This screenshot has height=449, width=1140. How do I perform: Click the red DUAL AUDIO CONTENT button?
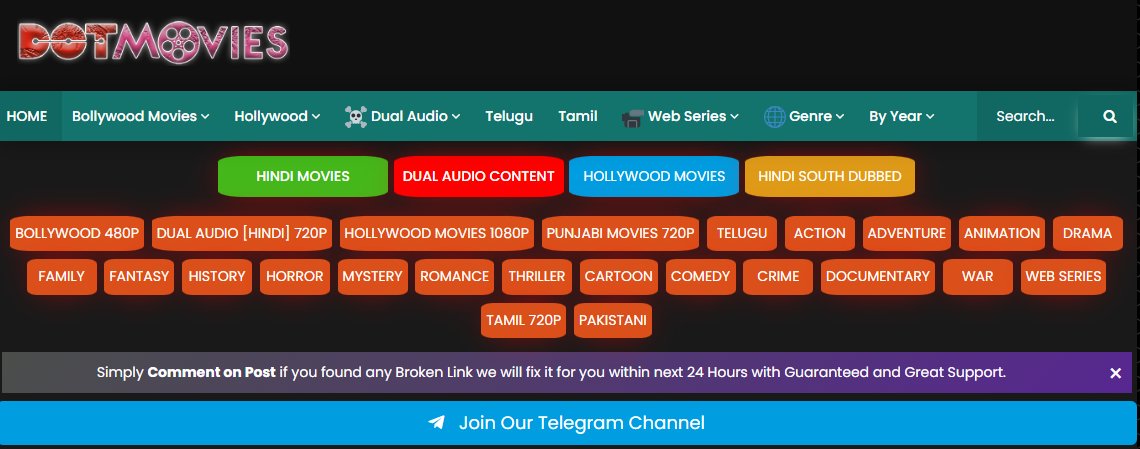pos(478,176)
